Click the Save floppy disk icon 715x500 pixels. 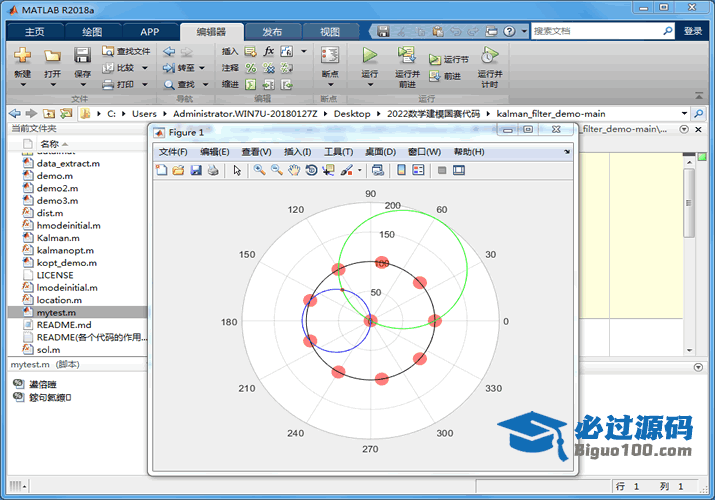click(82, 56)
